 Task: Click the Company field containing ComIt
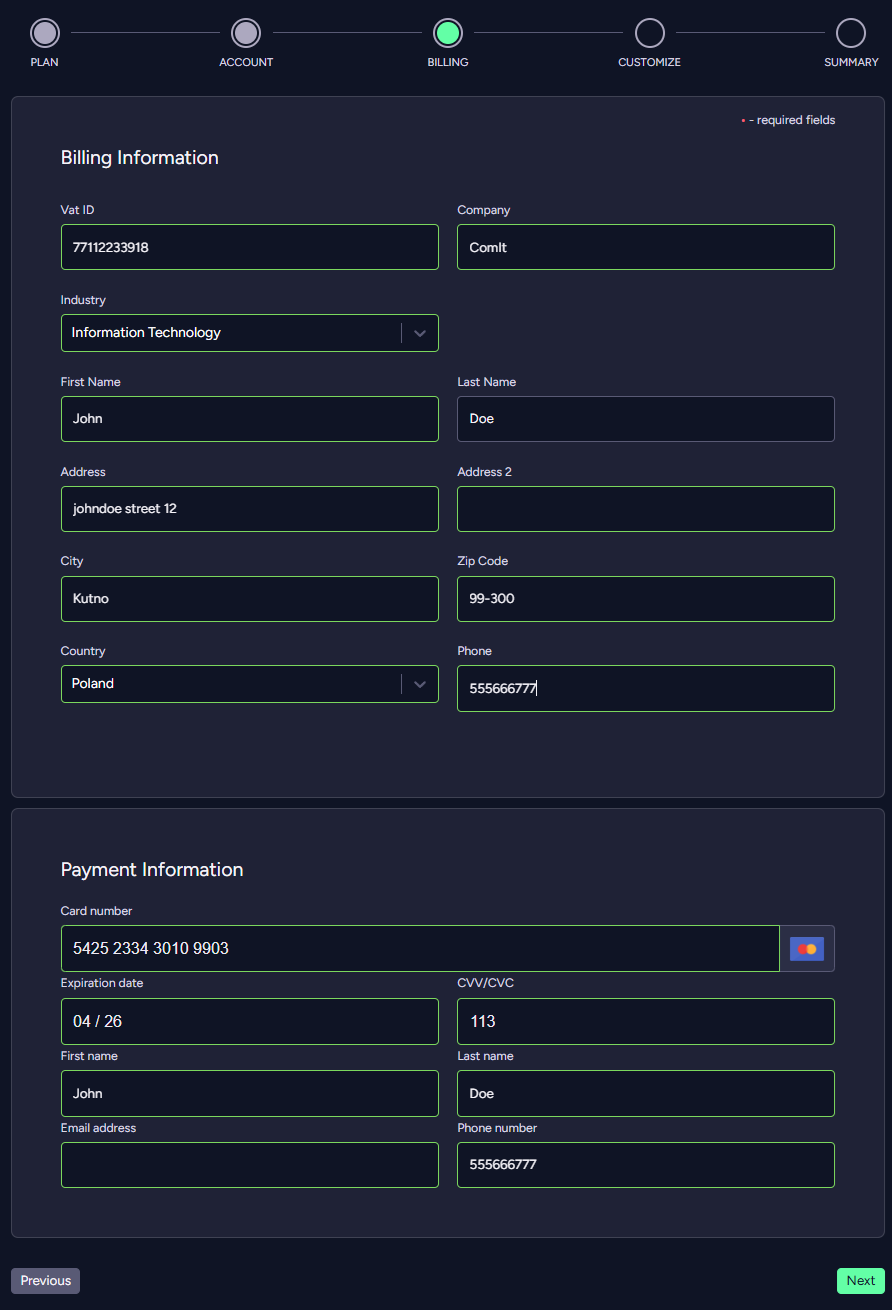click(645, 247)
